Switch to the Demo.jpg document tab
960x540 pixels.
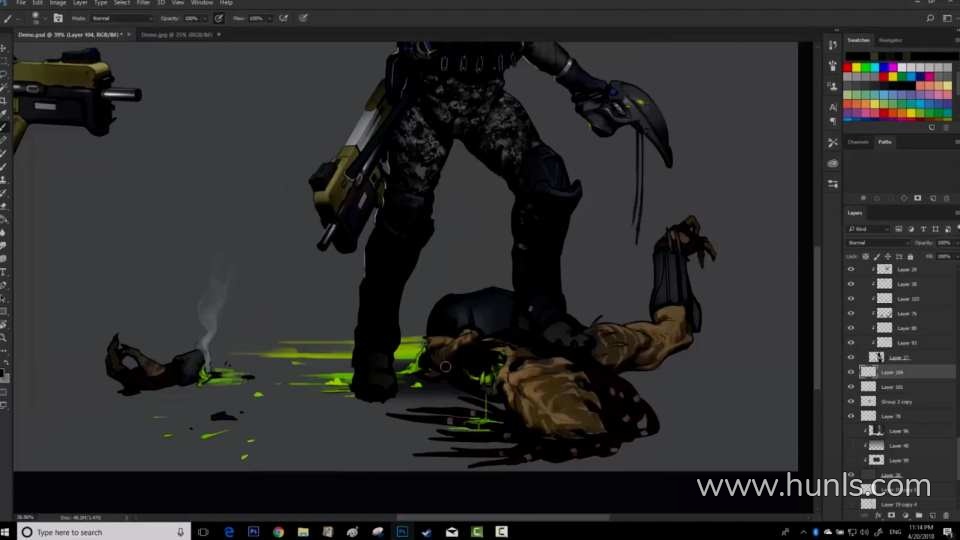point(178,35)
